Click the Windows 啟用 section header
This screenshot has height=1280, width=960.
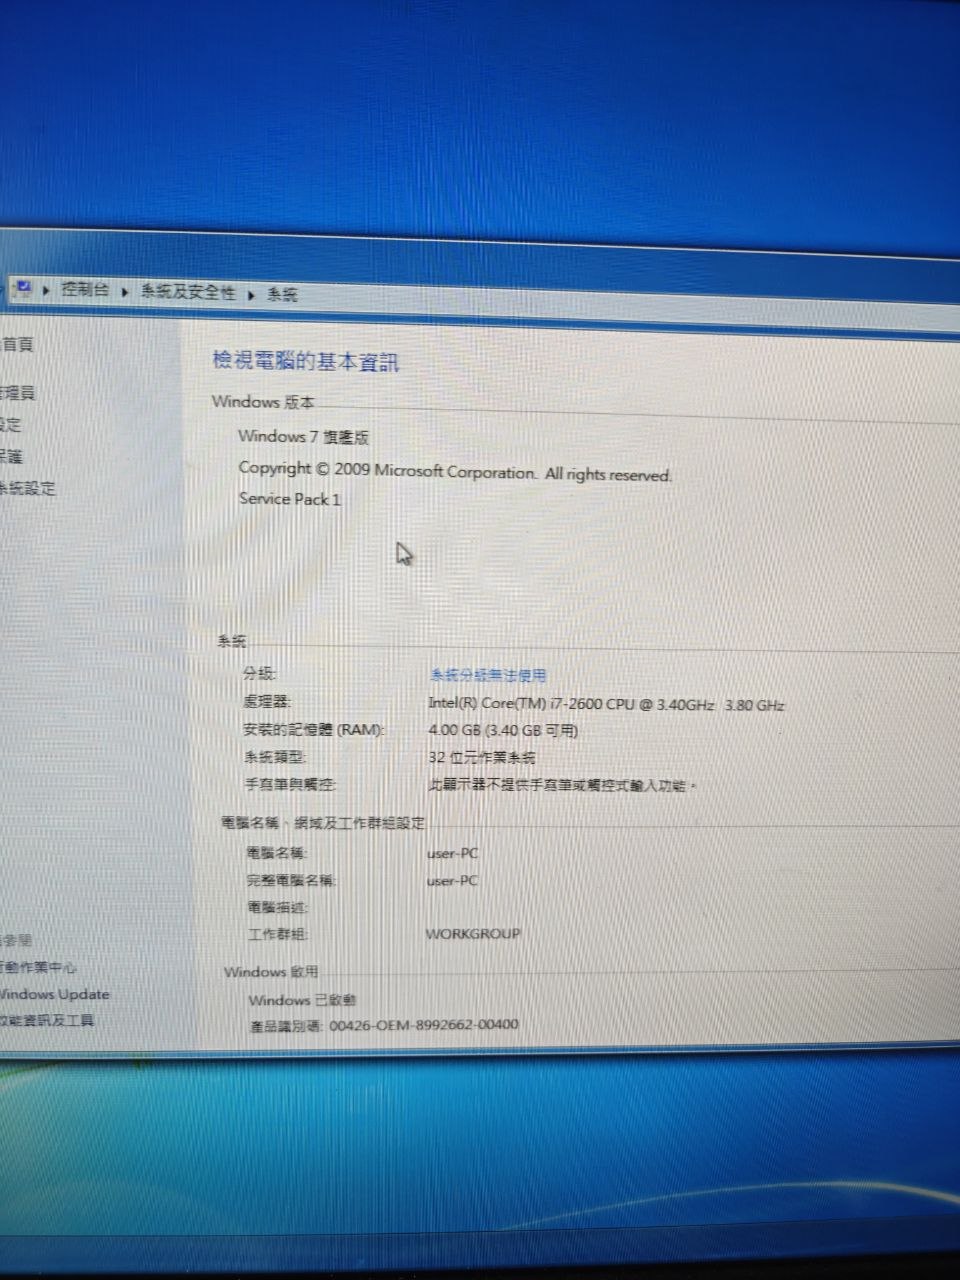[x=271, y=972]
